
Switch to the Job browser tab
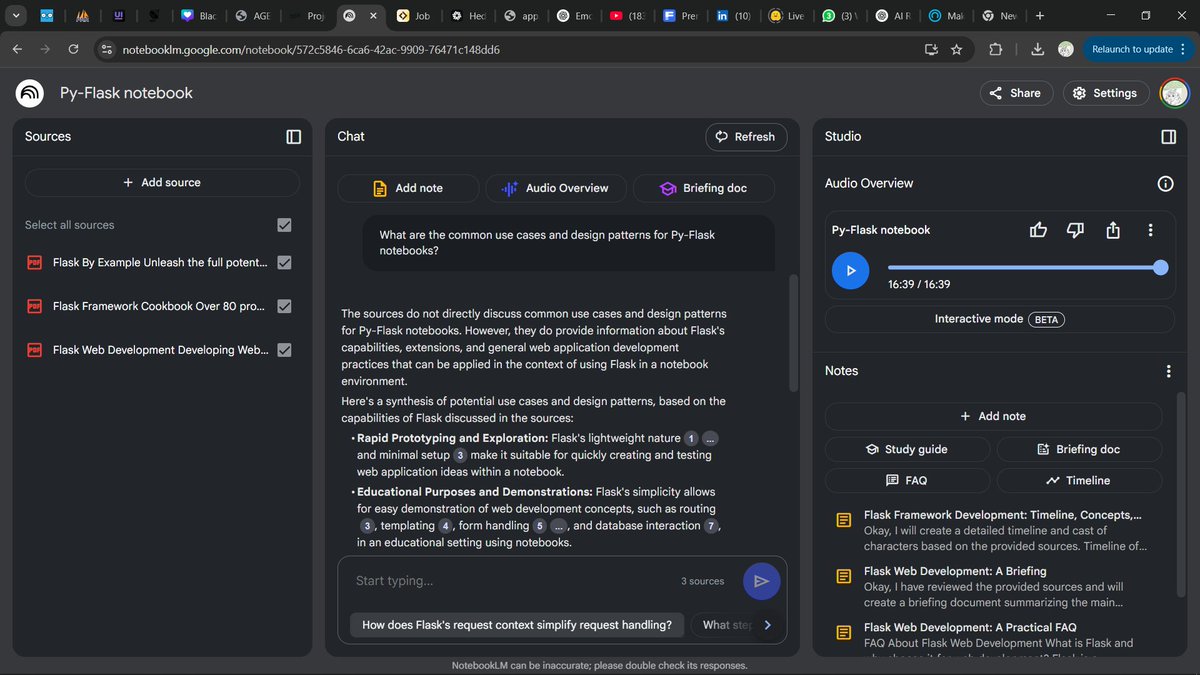click(412, 16)
